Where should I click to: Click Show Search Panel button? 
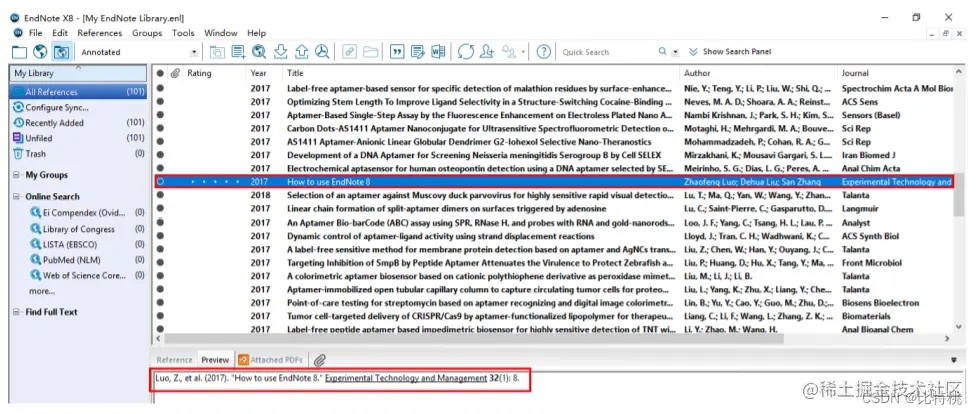(730, 52)
